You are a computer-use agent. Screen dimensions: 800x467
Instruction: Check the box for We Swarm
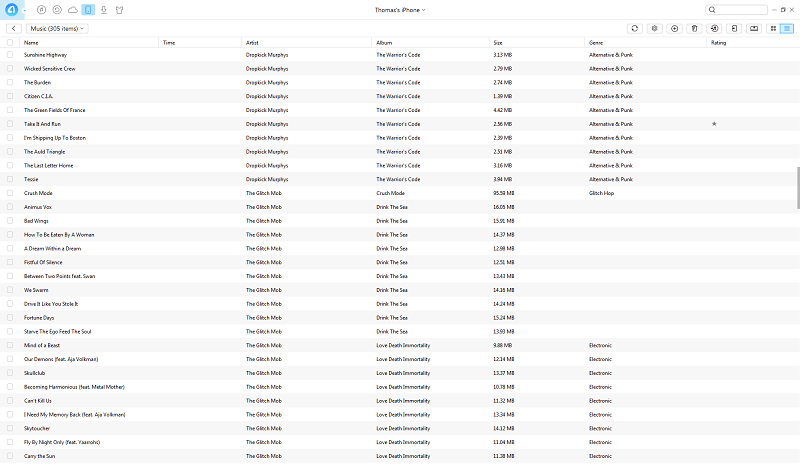coord(10,290)
